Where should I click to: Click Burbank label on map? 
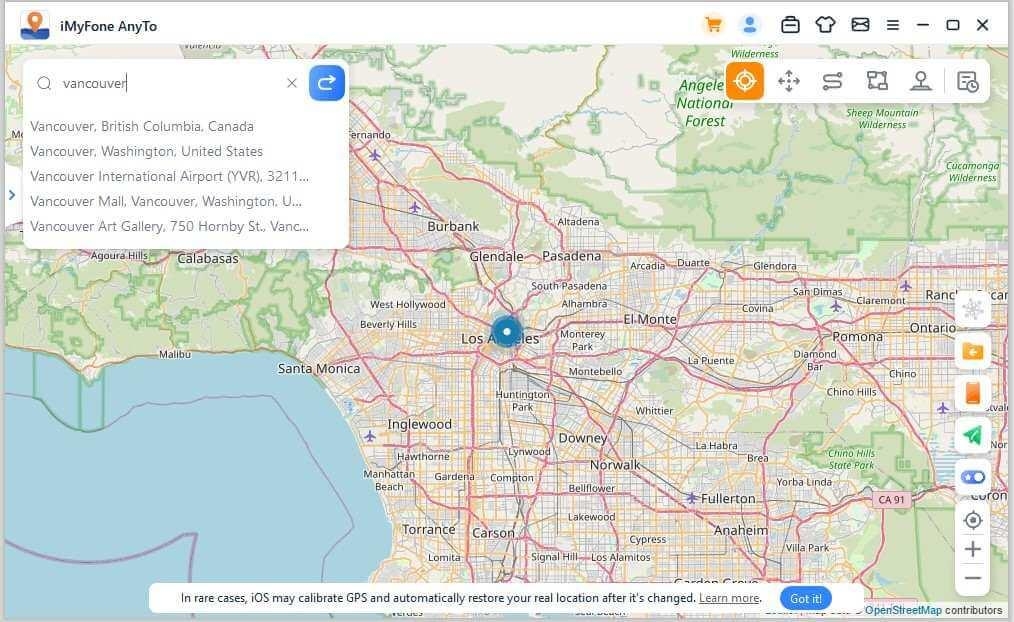453,226
